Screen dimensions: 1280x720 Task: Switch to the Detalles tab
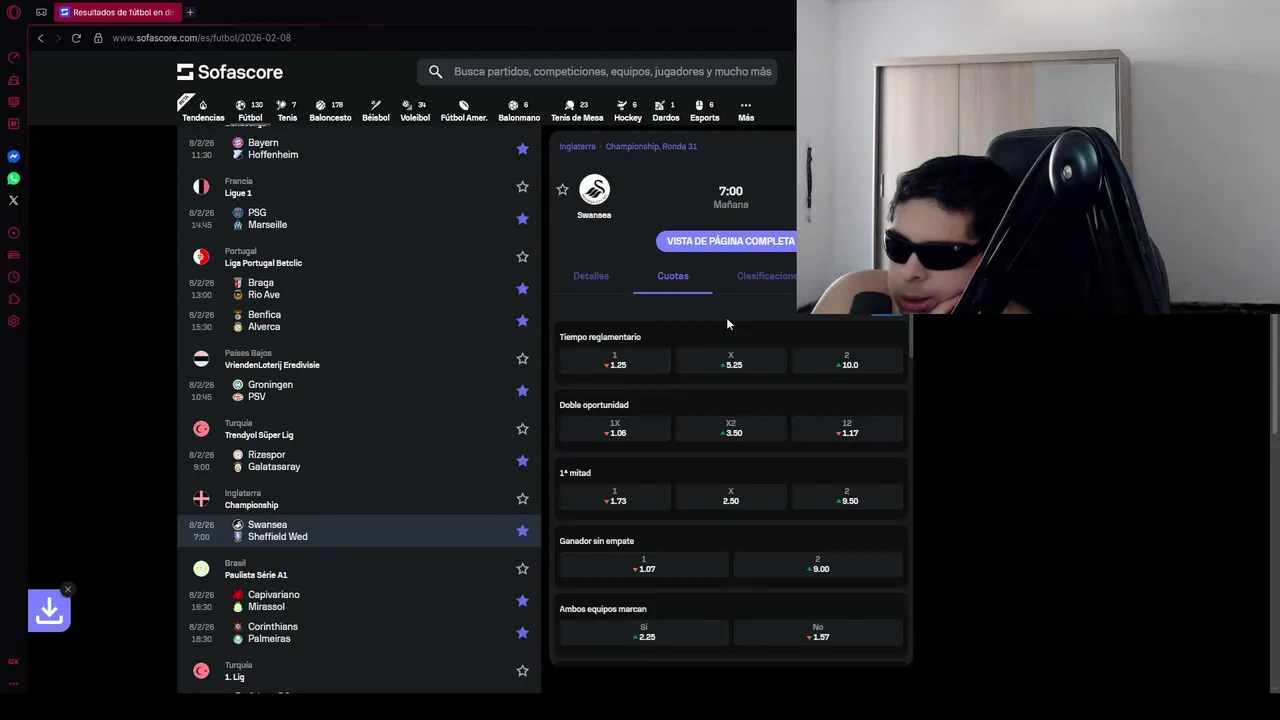(591, 276)
